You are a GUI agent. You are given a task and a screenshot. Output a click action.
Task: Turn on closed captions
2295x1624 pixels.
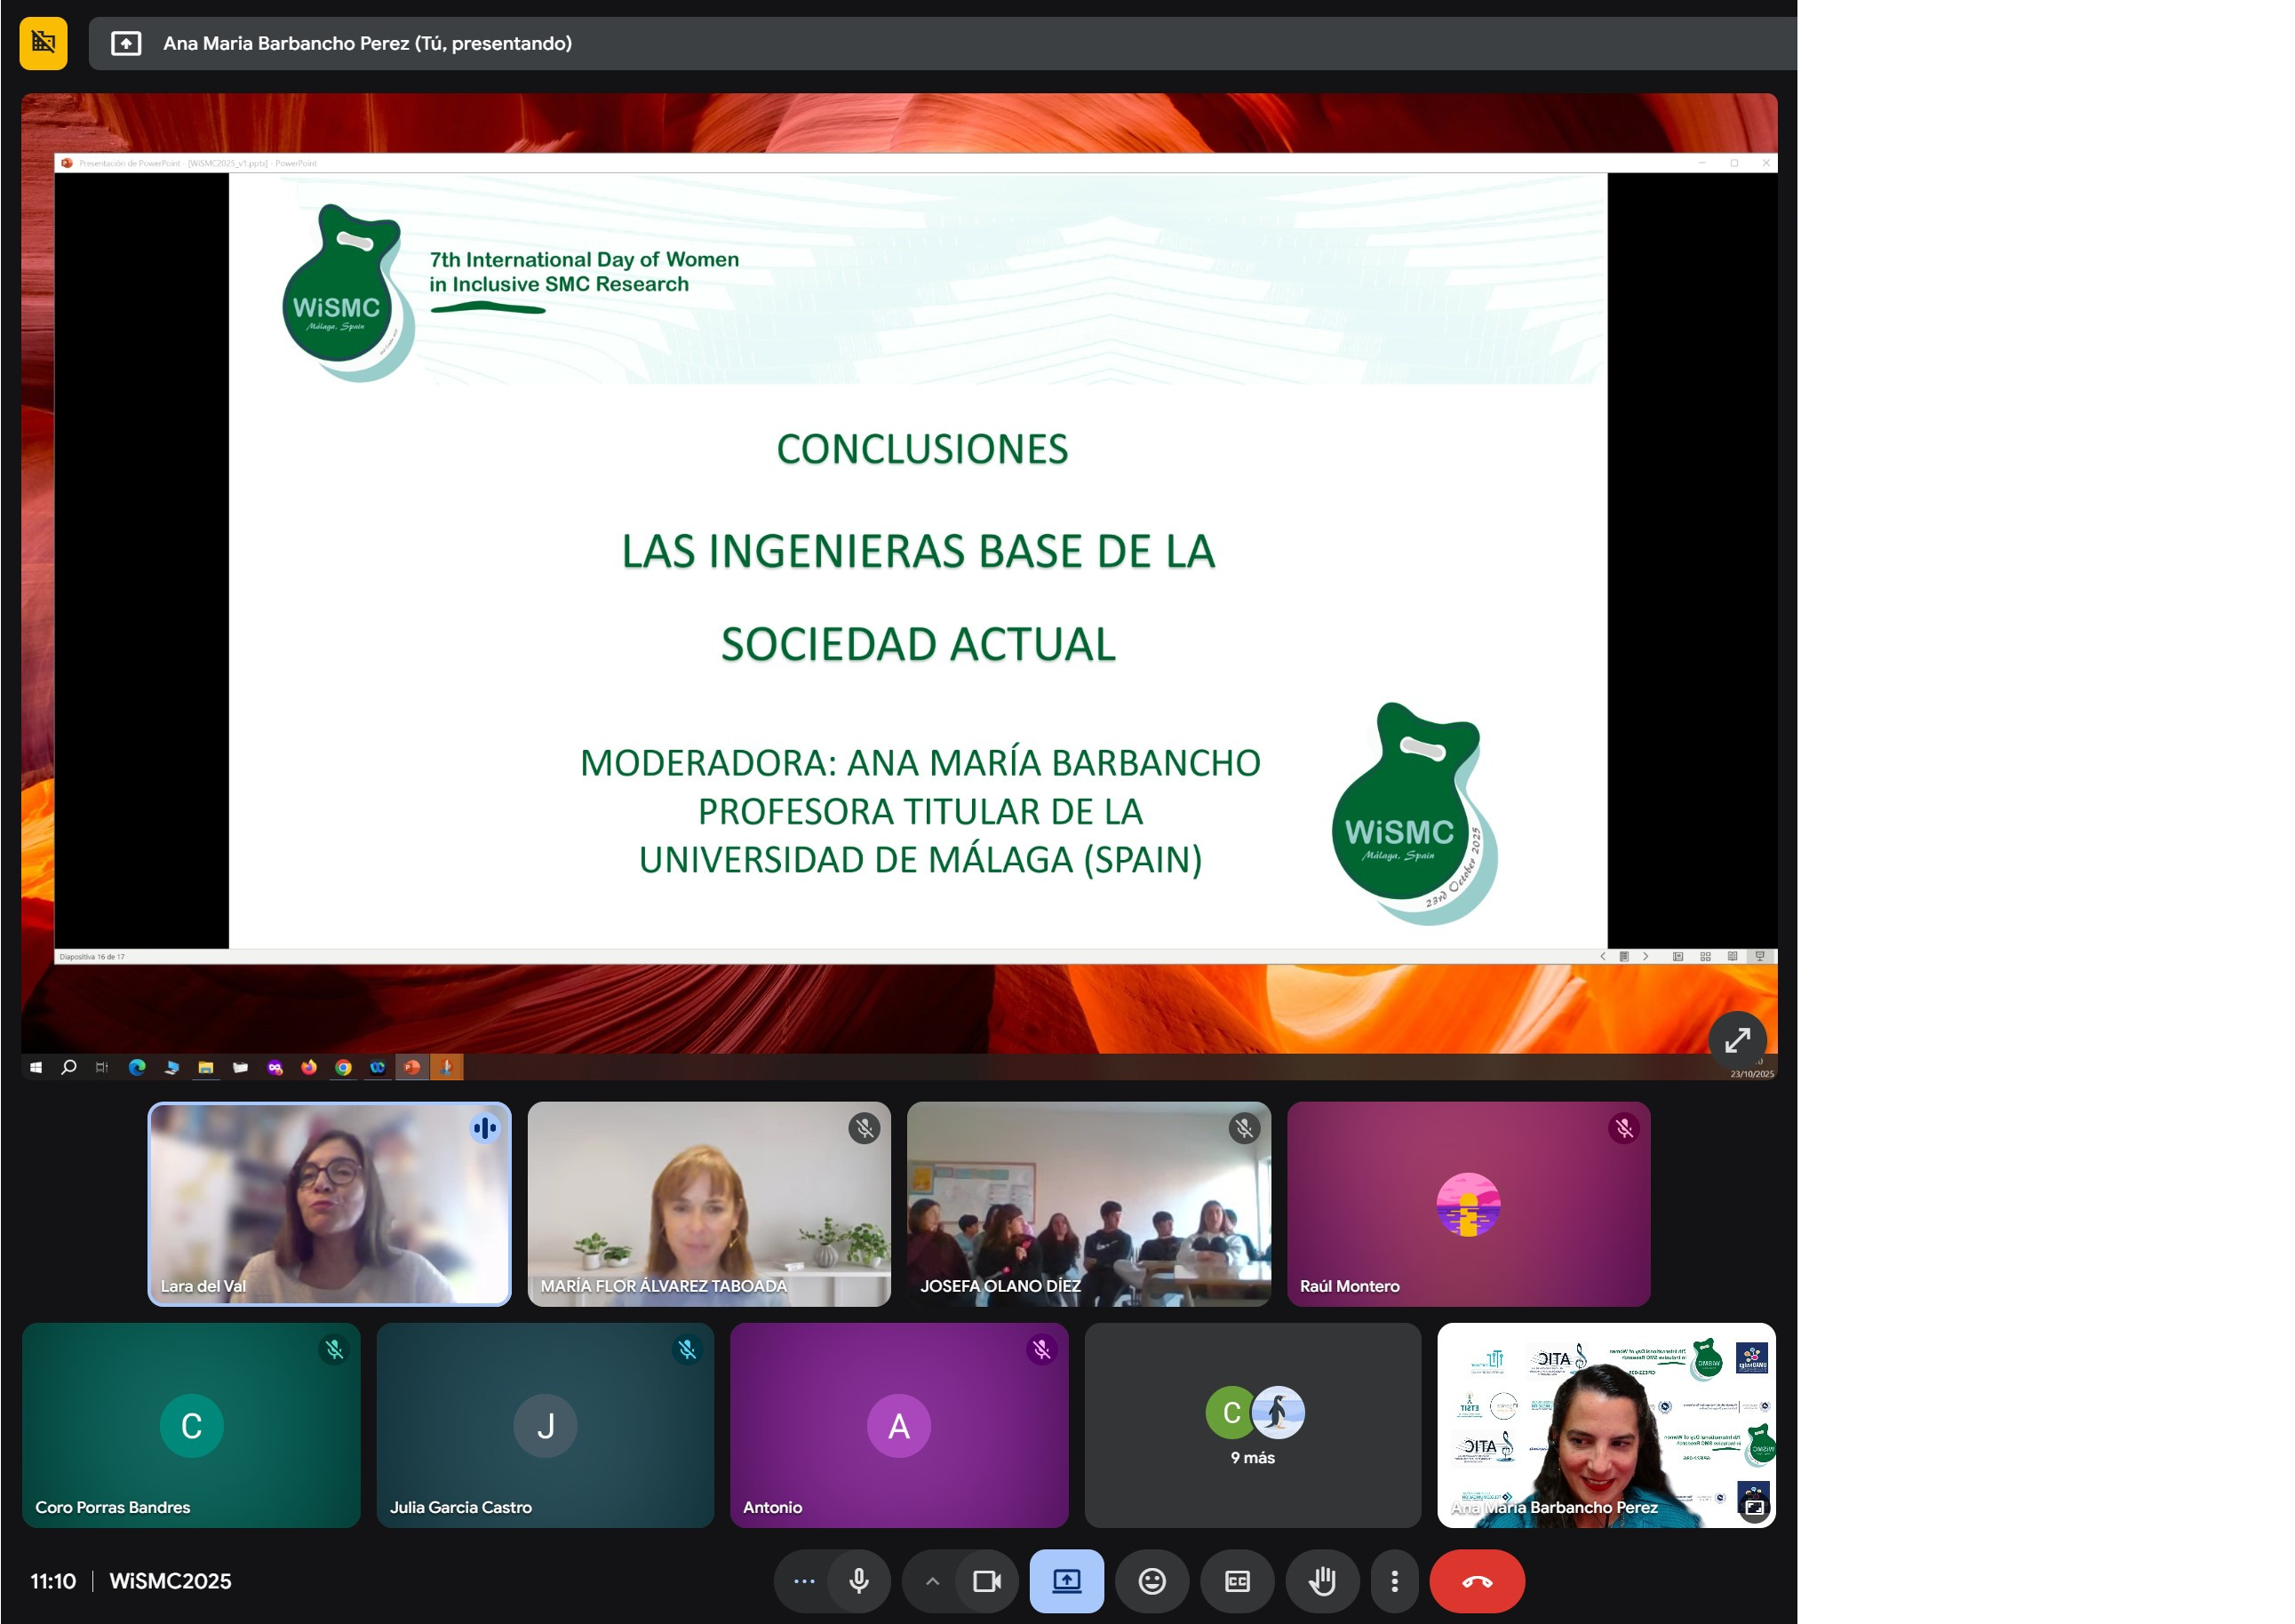(x=1237, y=1581)
